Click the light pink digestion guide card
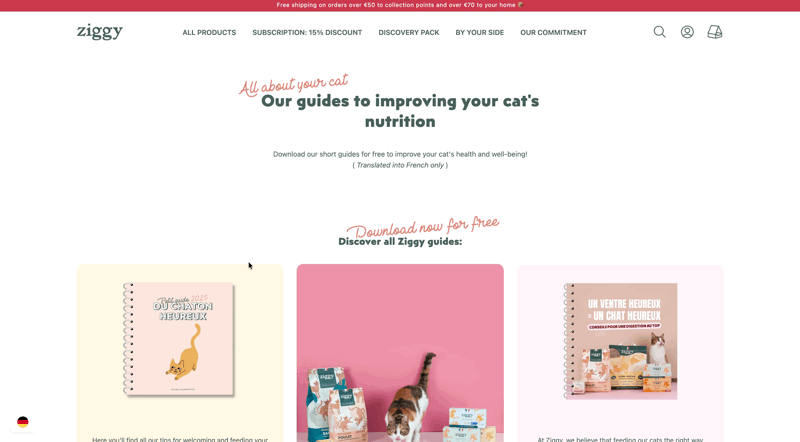 [x=620, y=353]
